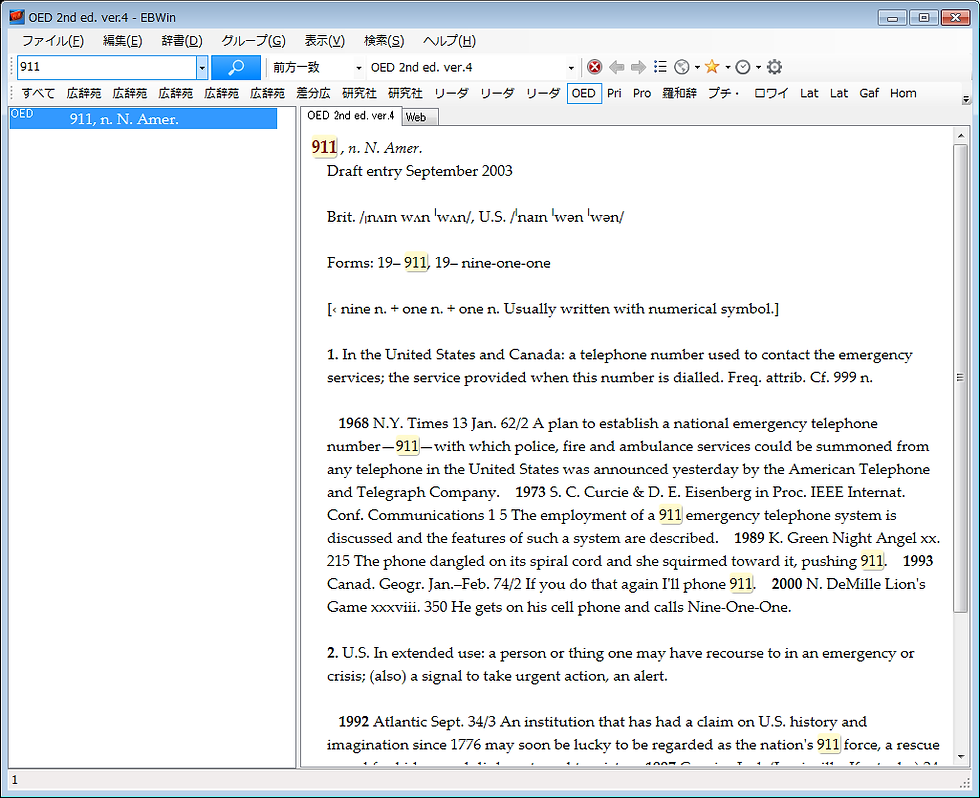Go back with the left arrow icon
Viewport: 980px width, 798px height.
click(616, 67)
